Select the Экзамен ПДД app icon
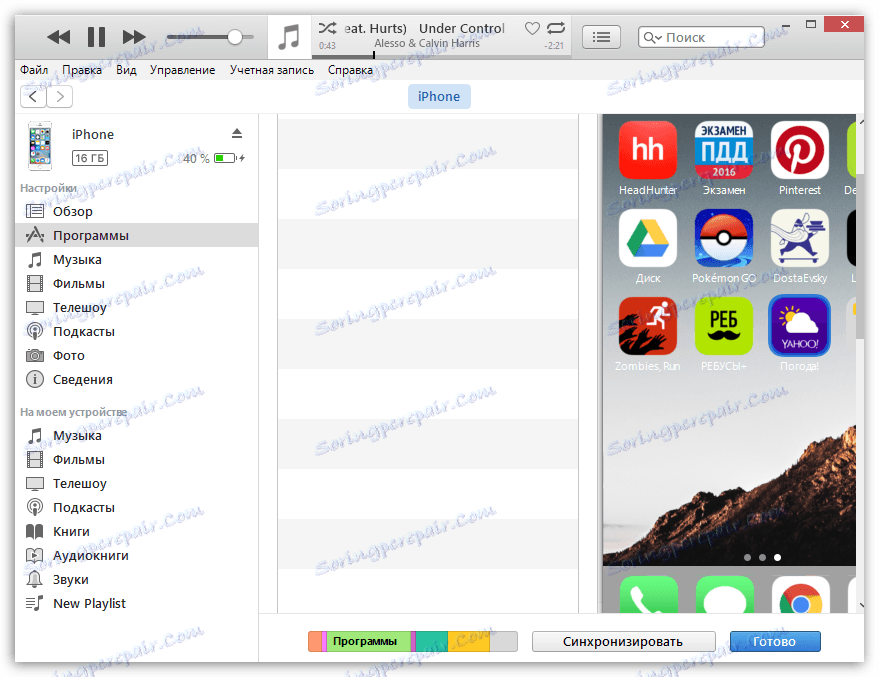Image resolution: width=879 pixels, height=677 pixels. [x=724, y=150]
